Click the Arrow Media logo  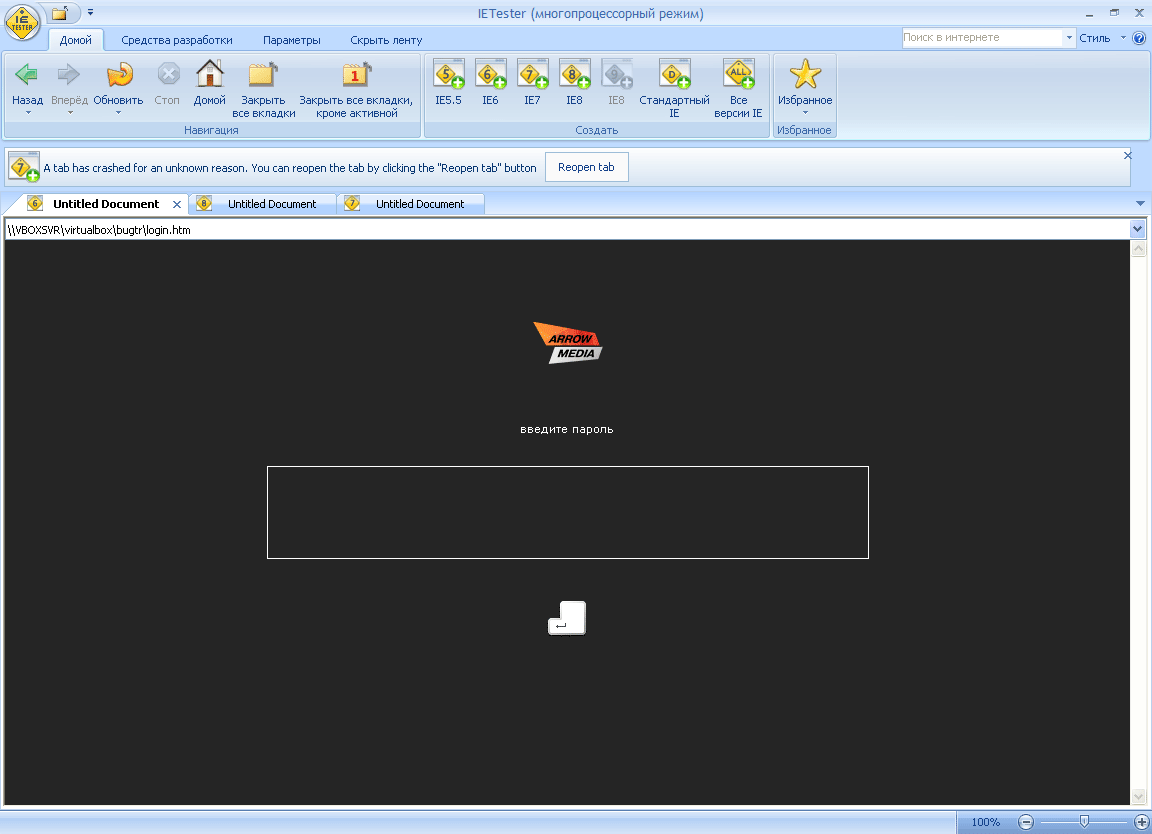[568, 342]
